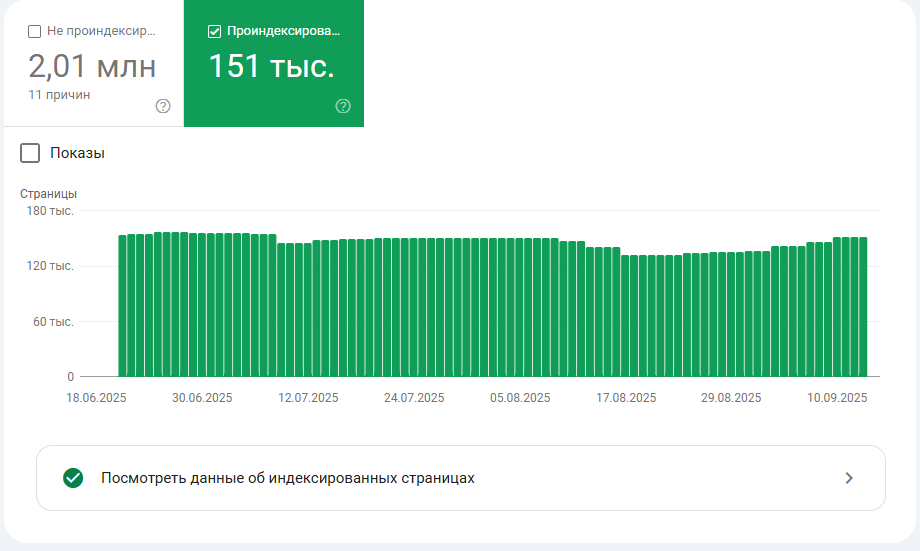920x551 pixels.
Task: Open help icon in not-indexed card
Action: (x=163, y=106)
